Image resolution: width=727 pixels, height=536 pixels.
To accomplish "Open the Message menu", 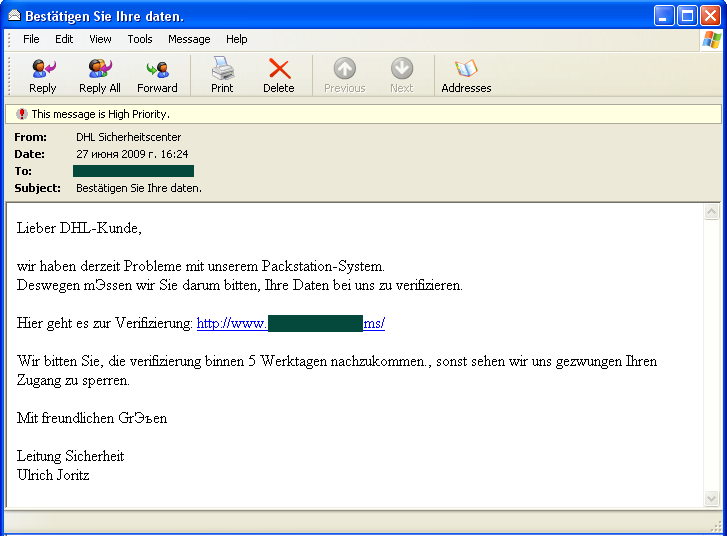I will pyautogui.click(x=189, y=39).
